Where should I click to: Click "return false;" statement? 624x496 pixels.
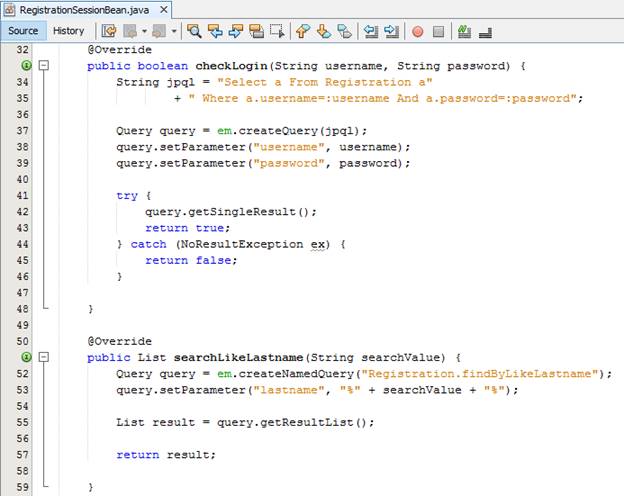pos(191,260)
